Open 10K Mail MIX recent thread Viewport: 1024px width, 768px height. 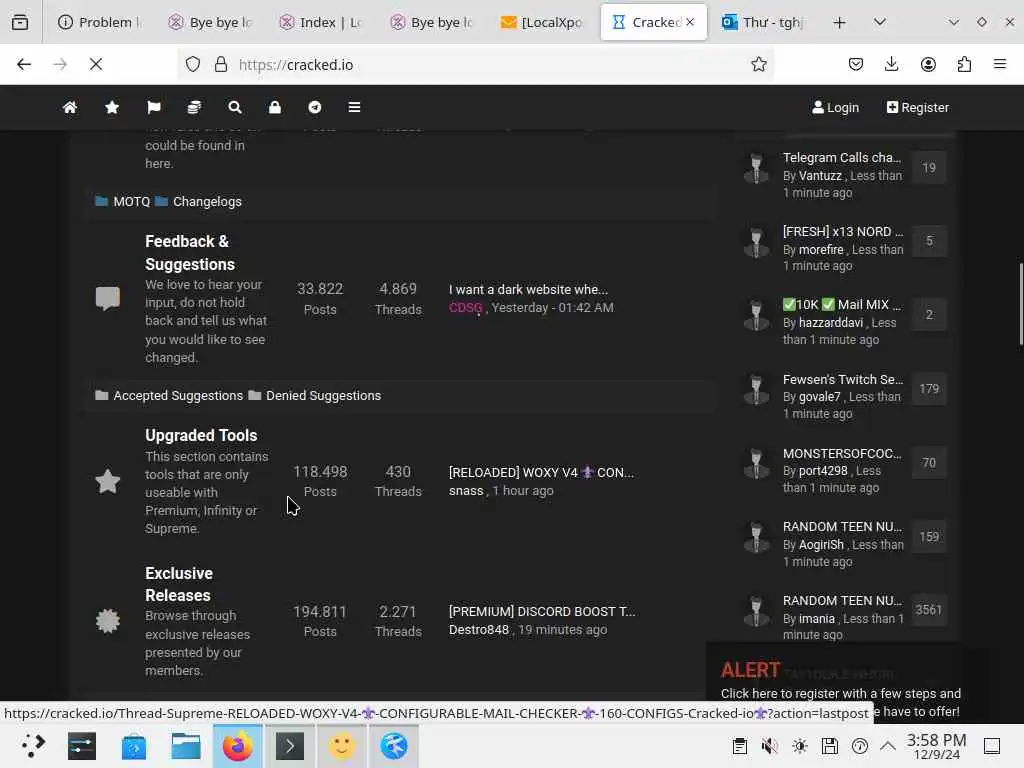click(x=842, y=304)
